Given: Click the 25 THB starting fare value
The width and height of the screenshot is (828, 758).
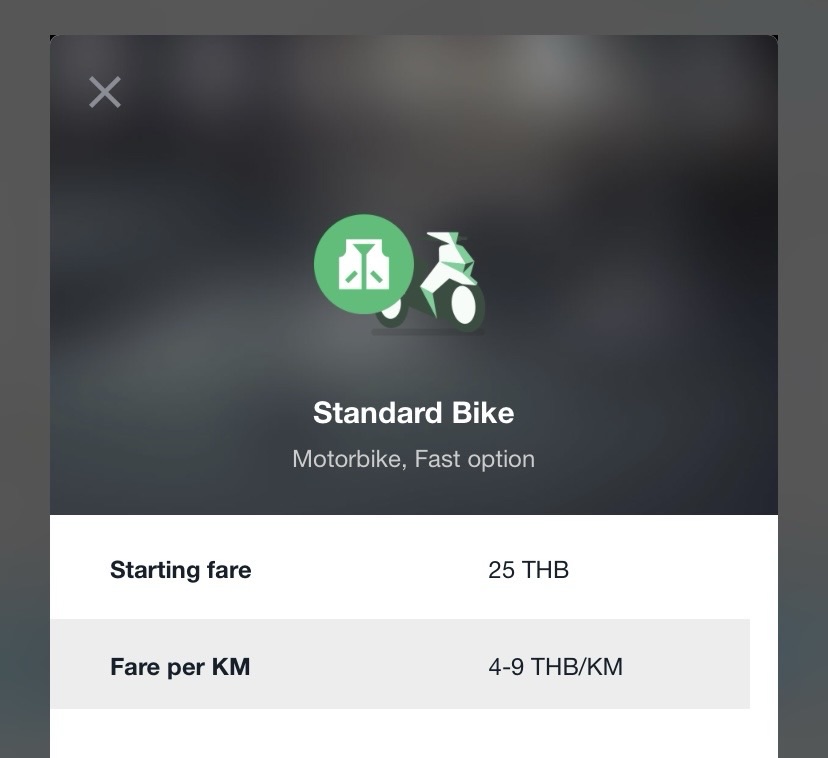Looking at the screenshot, I should pyautogui.click(x=528, y=570).
